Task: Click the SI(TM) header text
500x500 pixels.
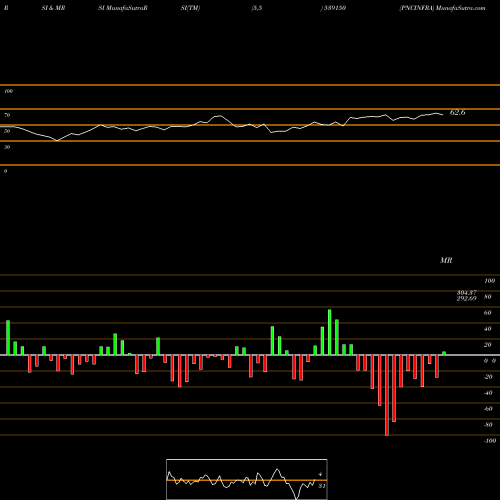Action: [x=190, y=8]
